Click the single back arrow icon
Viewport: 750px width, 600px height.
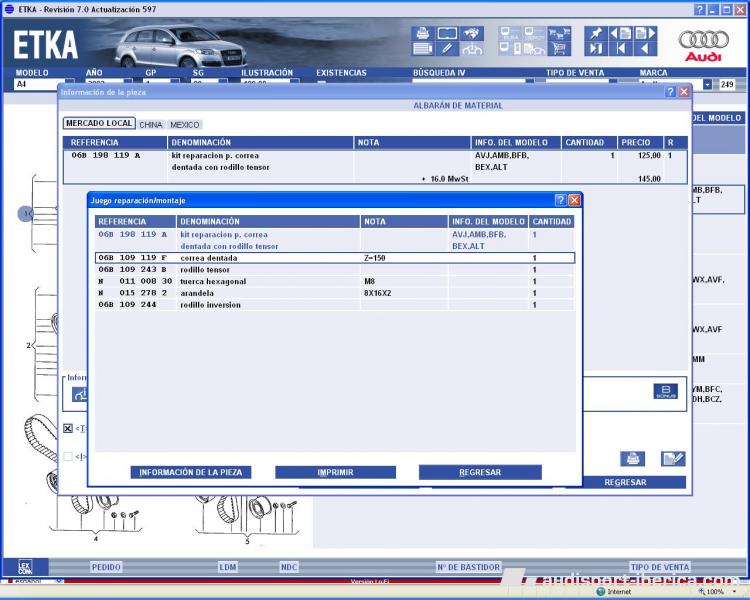point(645,49)
